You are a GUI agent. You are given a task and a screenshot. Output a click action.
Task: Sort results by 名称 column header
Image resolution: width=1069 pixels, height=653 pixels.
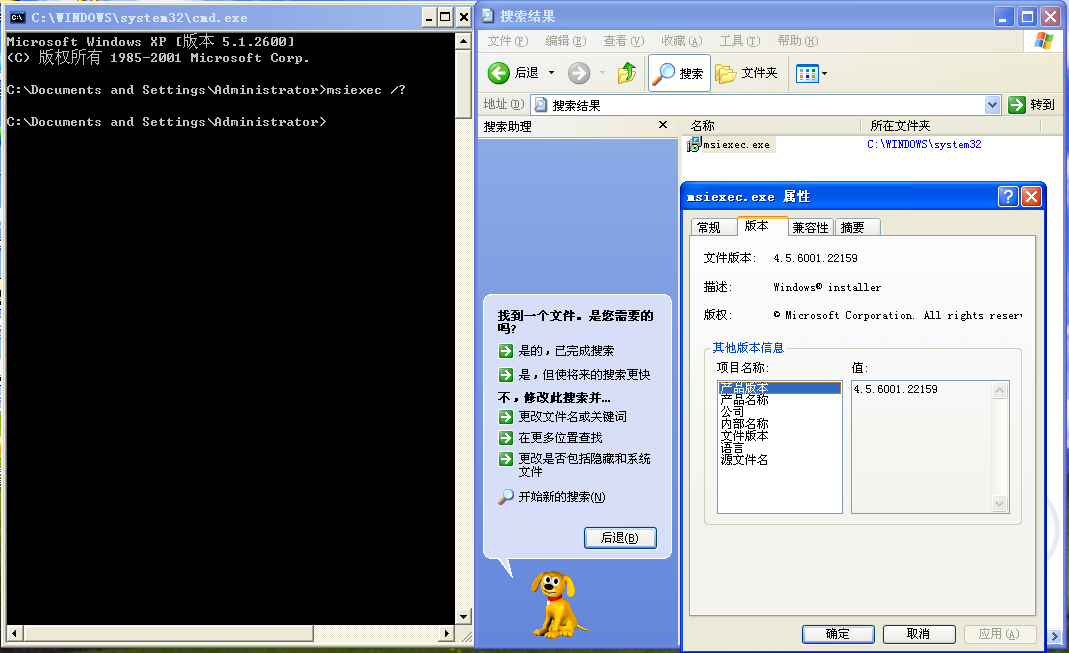point(771,125)
